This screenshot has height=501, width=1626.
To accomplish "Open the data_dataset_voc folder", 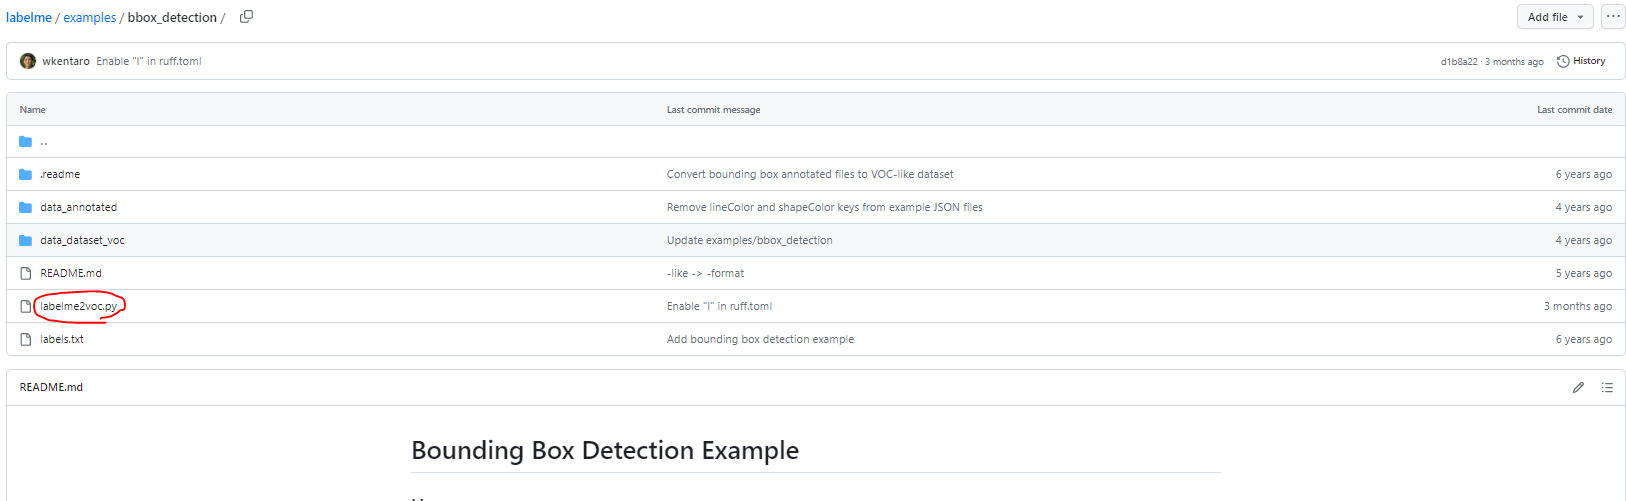I will pyautogui.click(x=82, y=240).
